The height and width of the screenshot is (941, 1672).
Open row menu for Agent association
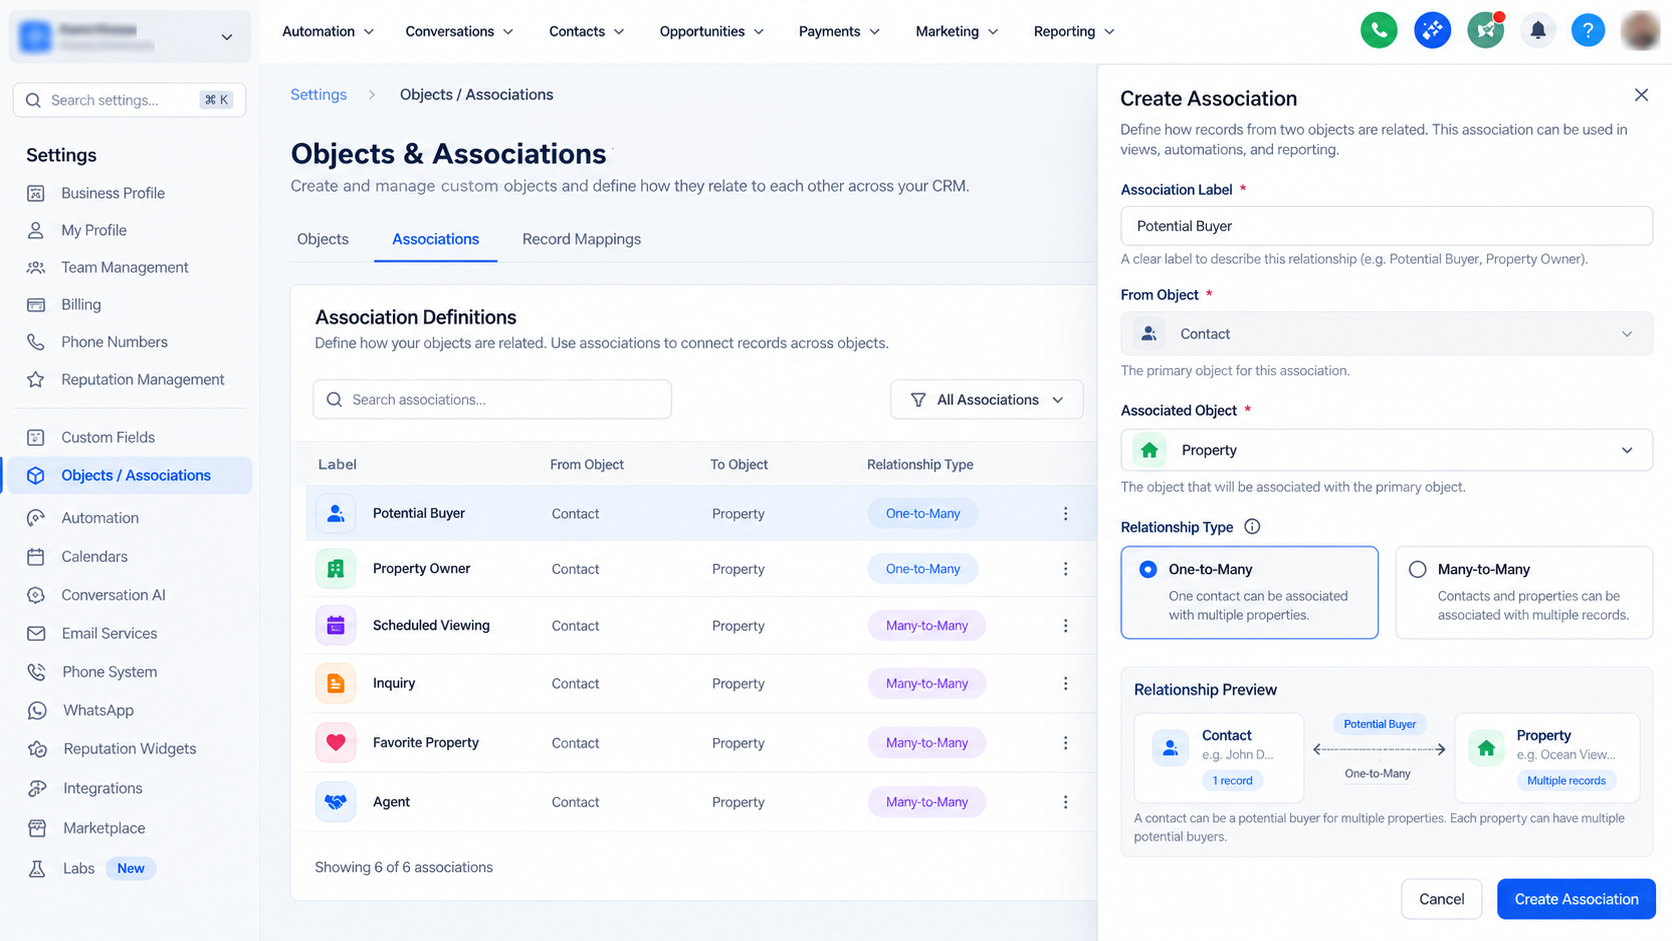click(x=1065, y=802)
